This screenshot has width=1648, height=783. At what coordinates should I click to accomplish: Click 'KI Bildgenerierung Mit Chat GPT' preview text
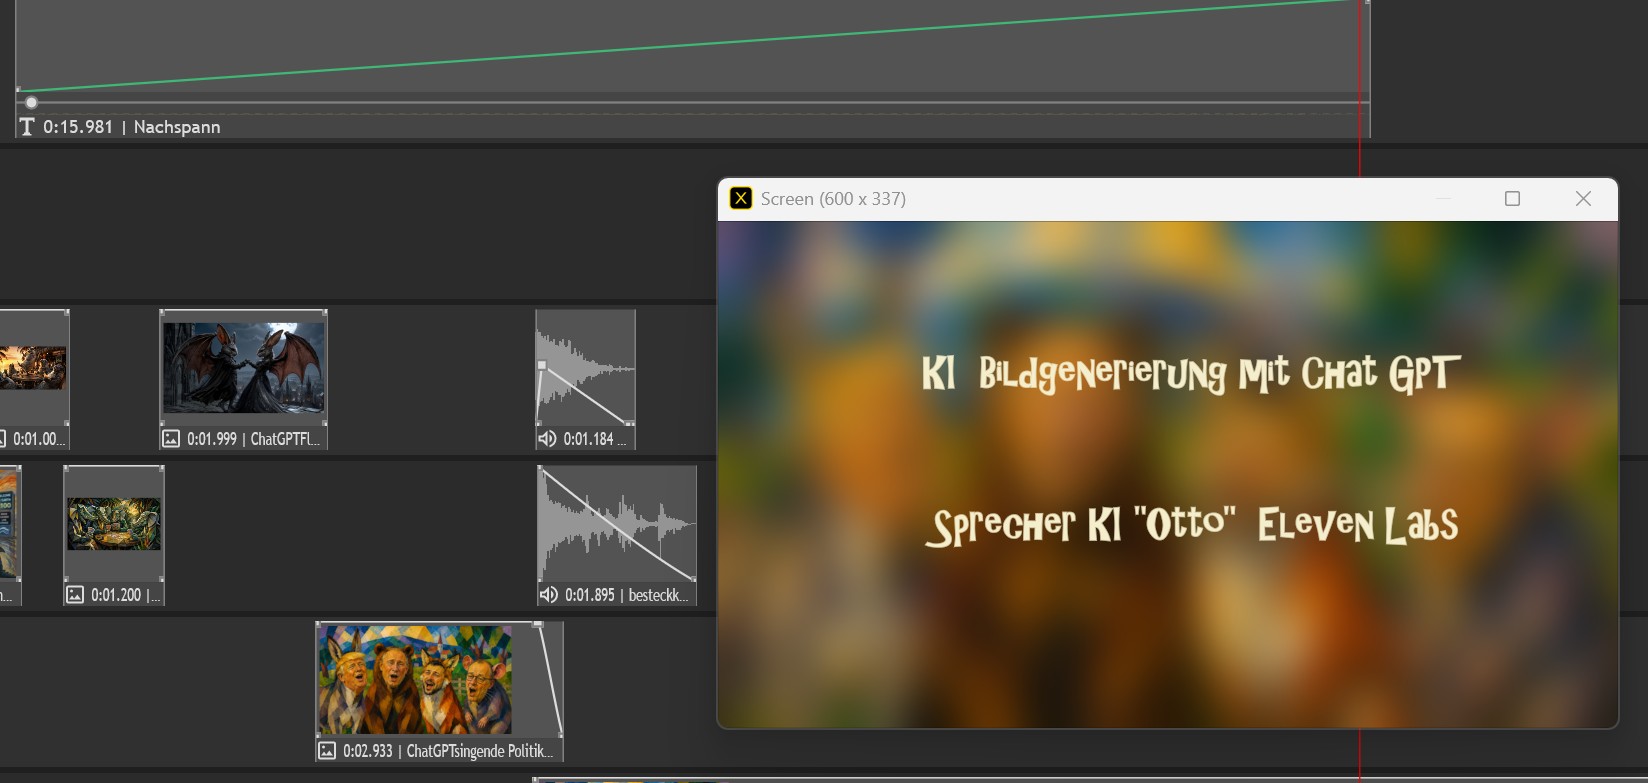pos(1191,373)
